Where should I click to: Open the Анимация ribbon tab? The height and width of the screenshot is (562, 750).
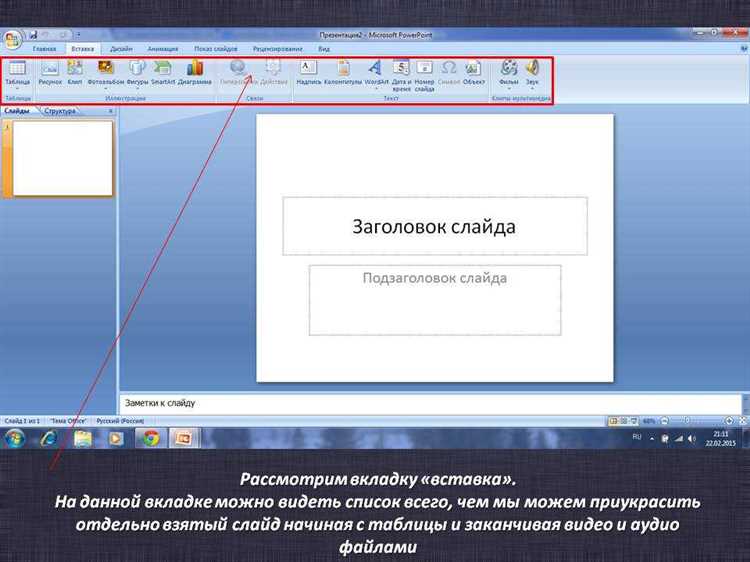(x=163, y=49)
